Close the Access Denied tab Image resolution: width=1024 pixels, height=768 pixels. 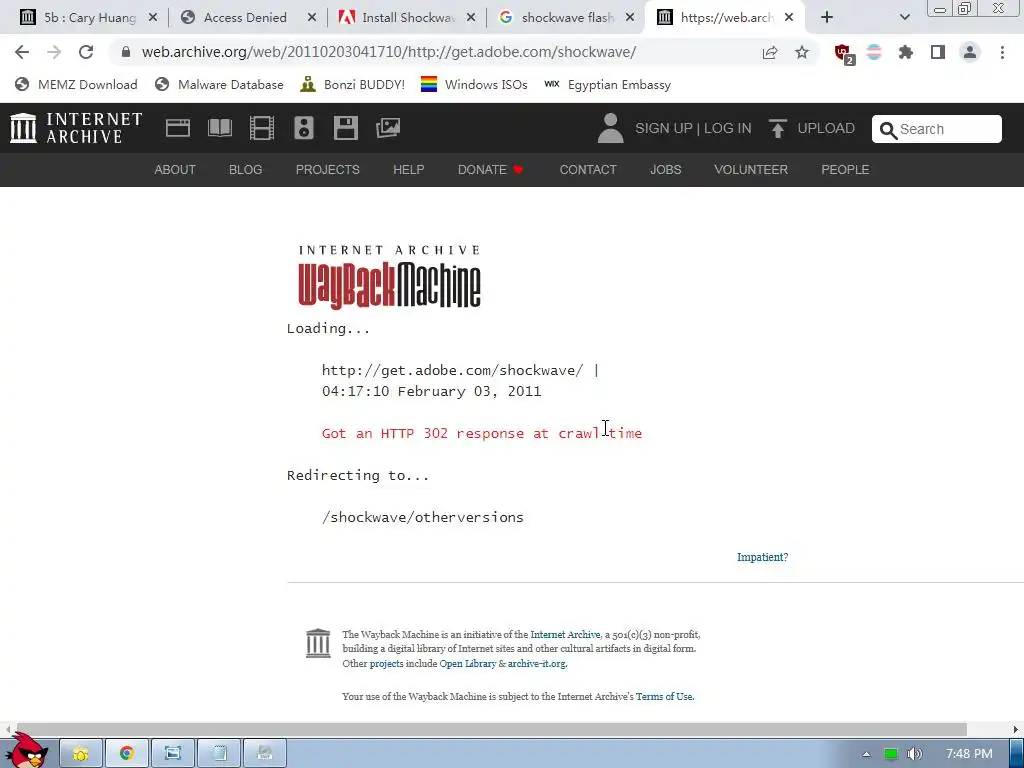coord(312,18)
